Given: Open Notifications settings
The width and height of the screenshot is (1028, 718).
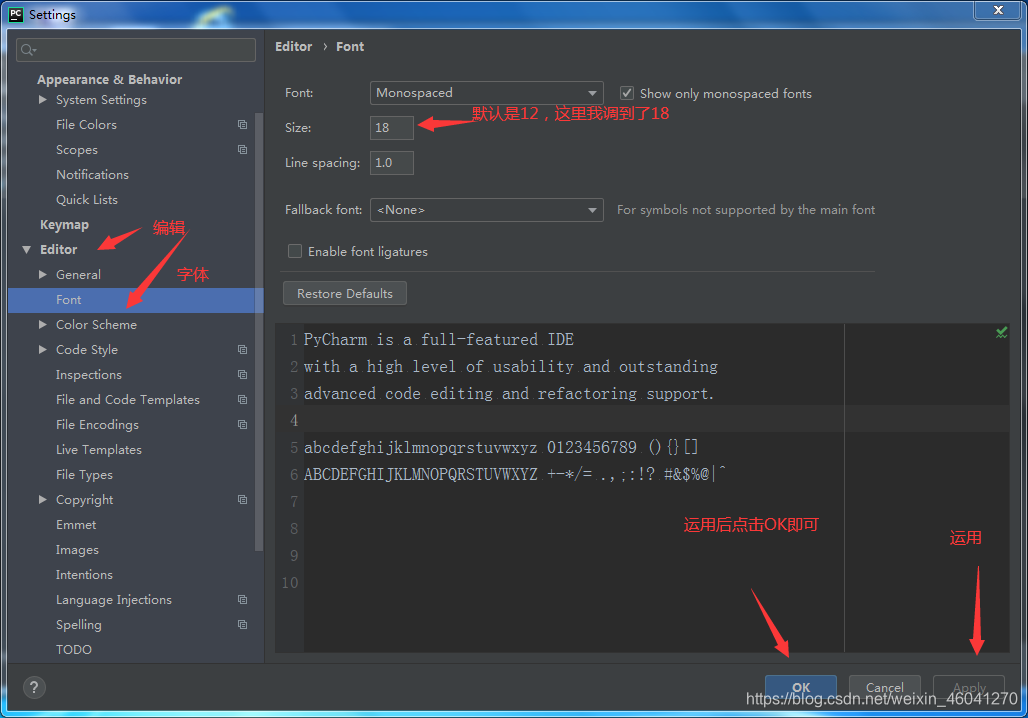Looking at the screenshot, I should click(x=92, y=174).
